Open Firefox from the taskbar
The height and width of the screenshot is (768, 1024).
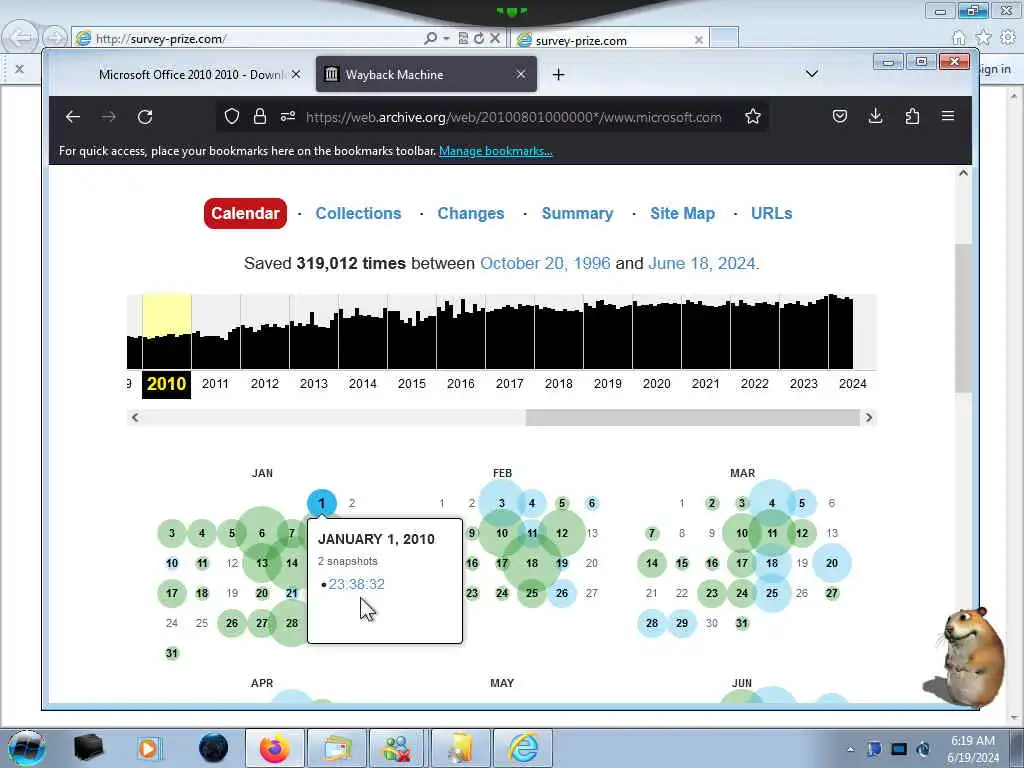pyautogui.click(x=275, y=748)
